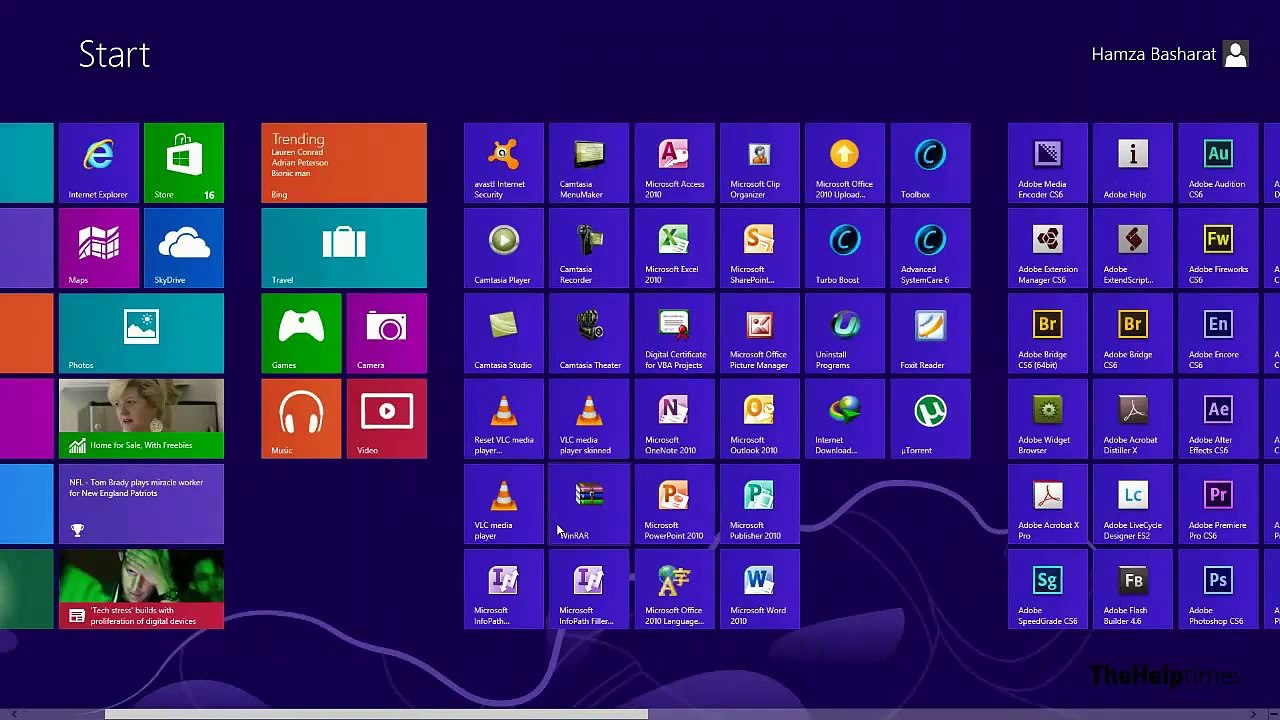The image size is (1280, 720).
Task: Launch avast! Internet Security
Action: (x=504, y=163)
